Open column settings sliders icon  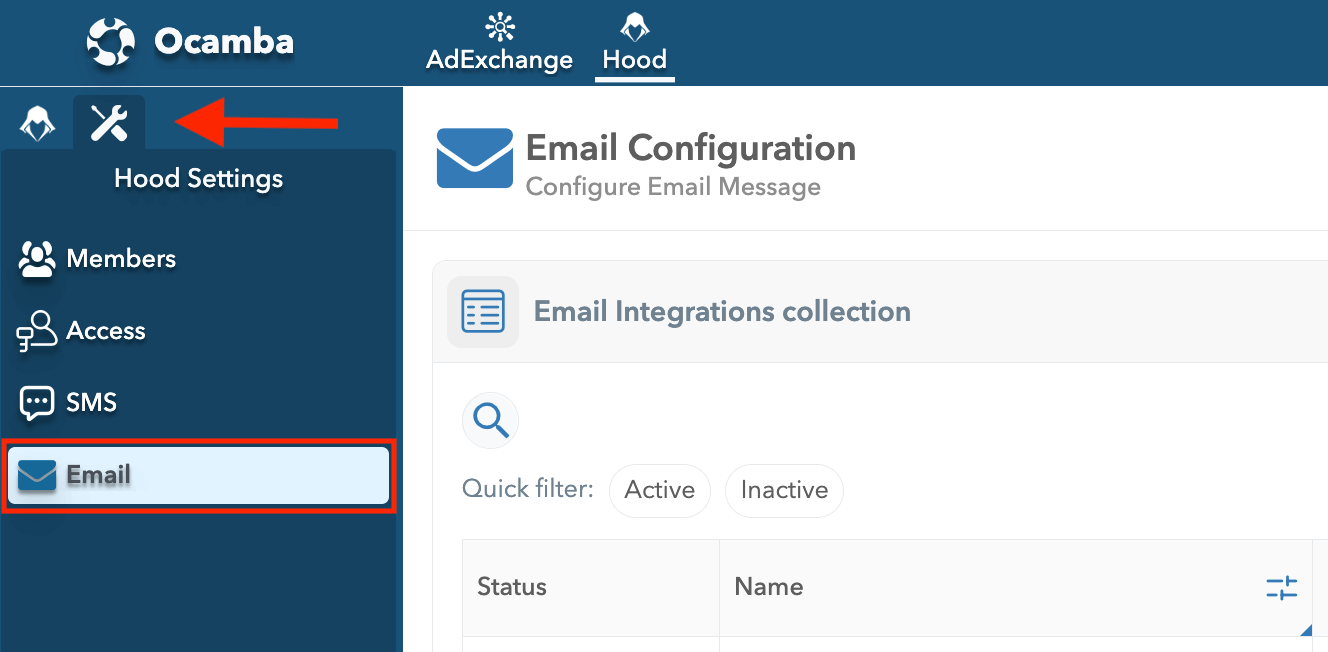coord(1281,588)
